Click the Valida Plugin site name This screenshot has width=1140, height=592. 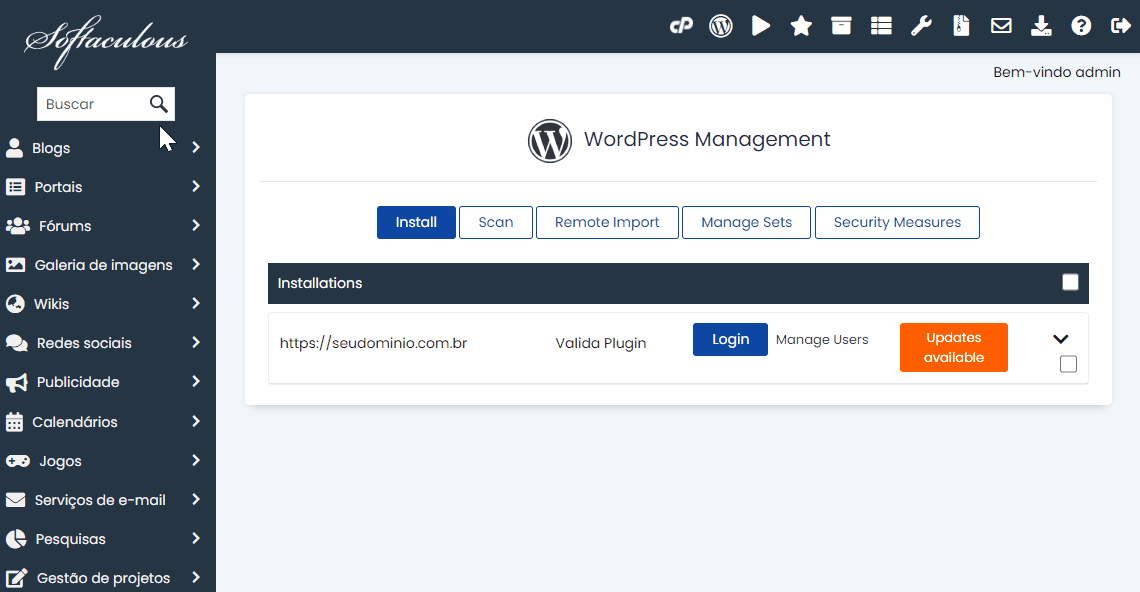click(601, 343)
